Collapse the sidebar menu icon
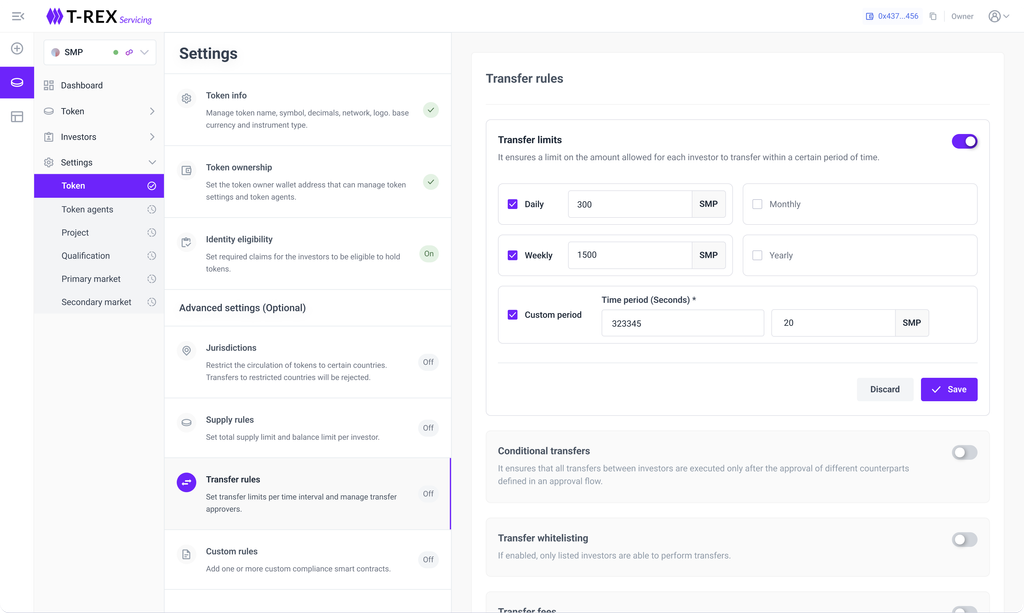Viewport: 1024px width, 613px height. coord(17,16)
